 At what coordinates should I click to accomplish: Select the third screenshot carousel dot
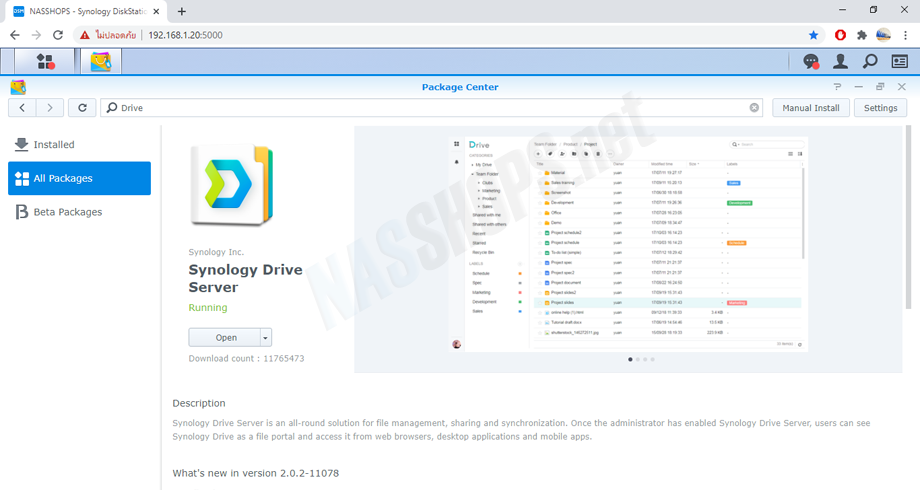click(645, 359)
